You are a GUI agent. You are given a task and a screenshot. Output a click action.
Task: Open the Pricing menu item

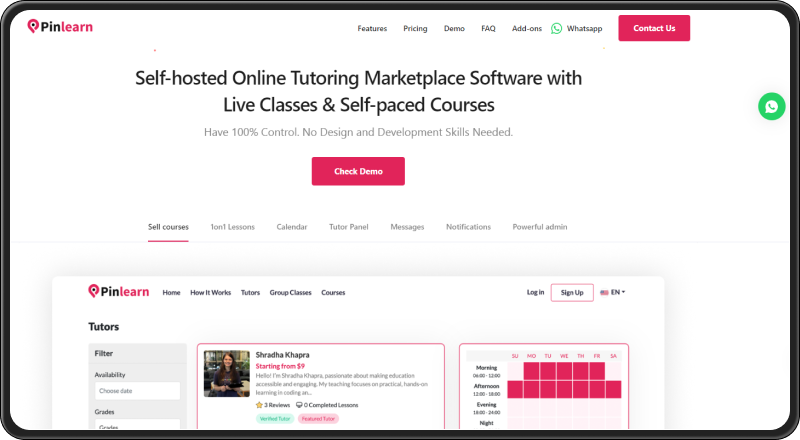point(415,28)
